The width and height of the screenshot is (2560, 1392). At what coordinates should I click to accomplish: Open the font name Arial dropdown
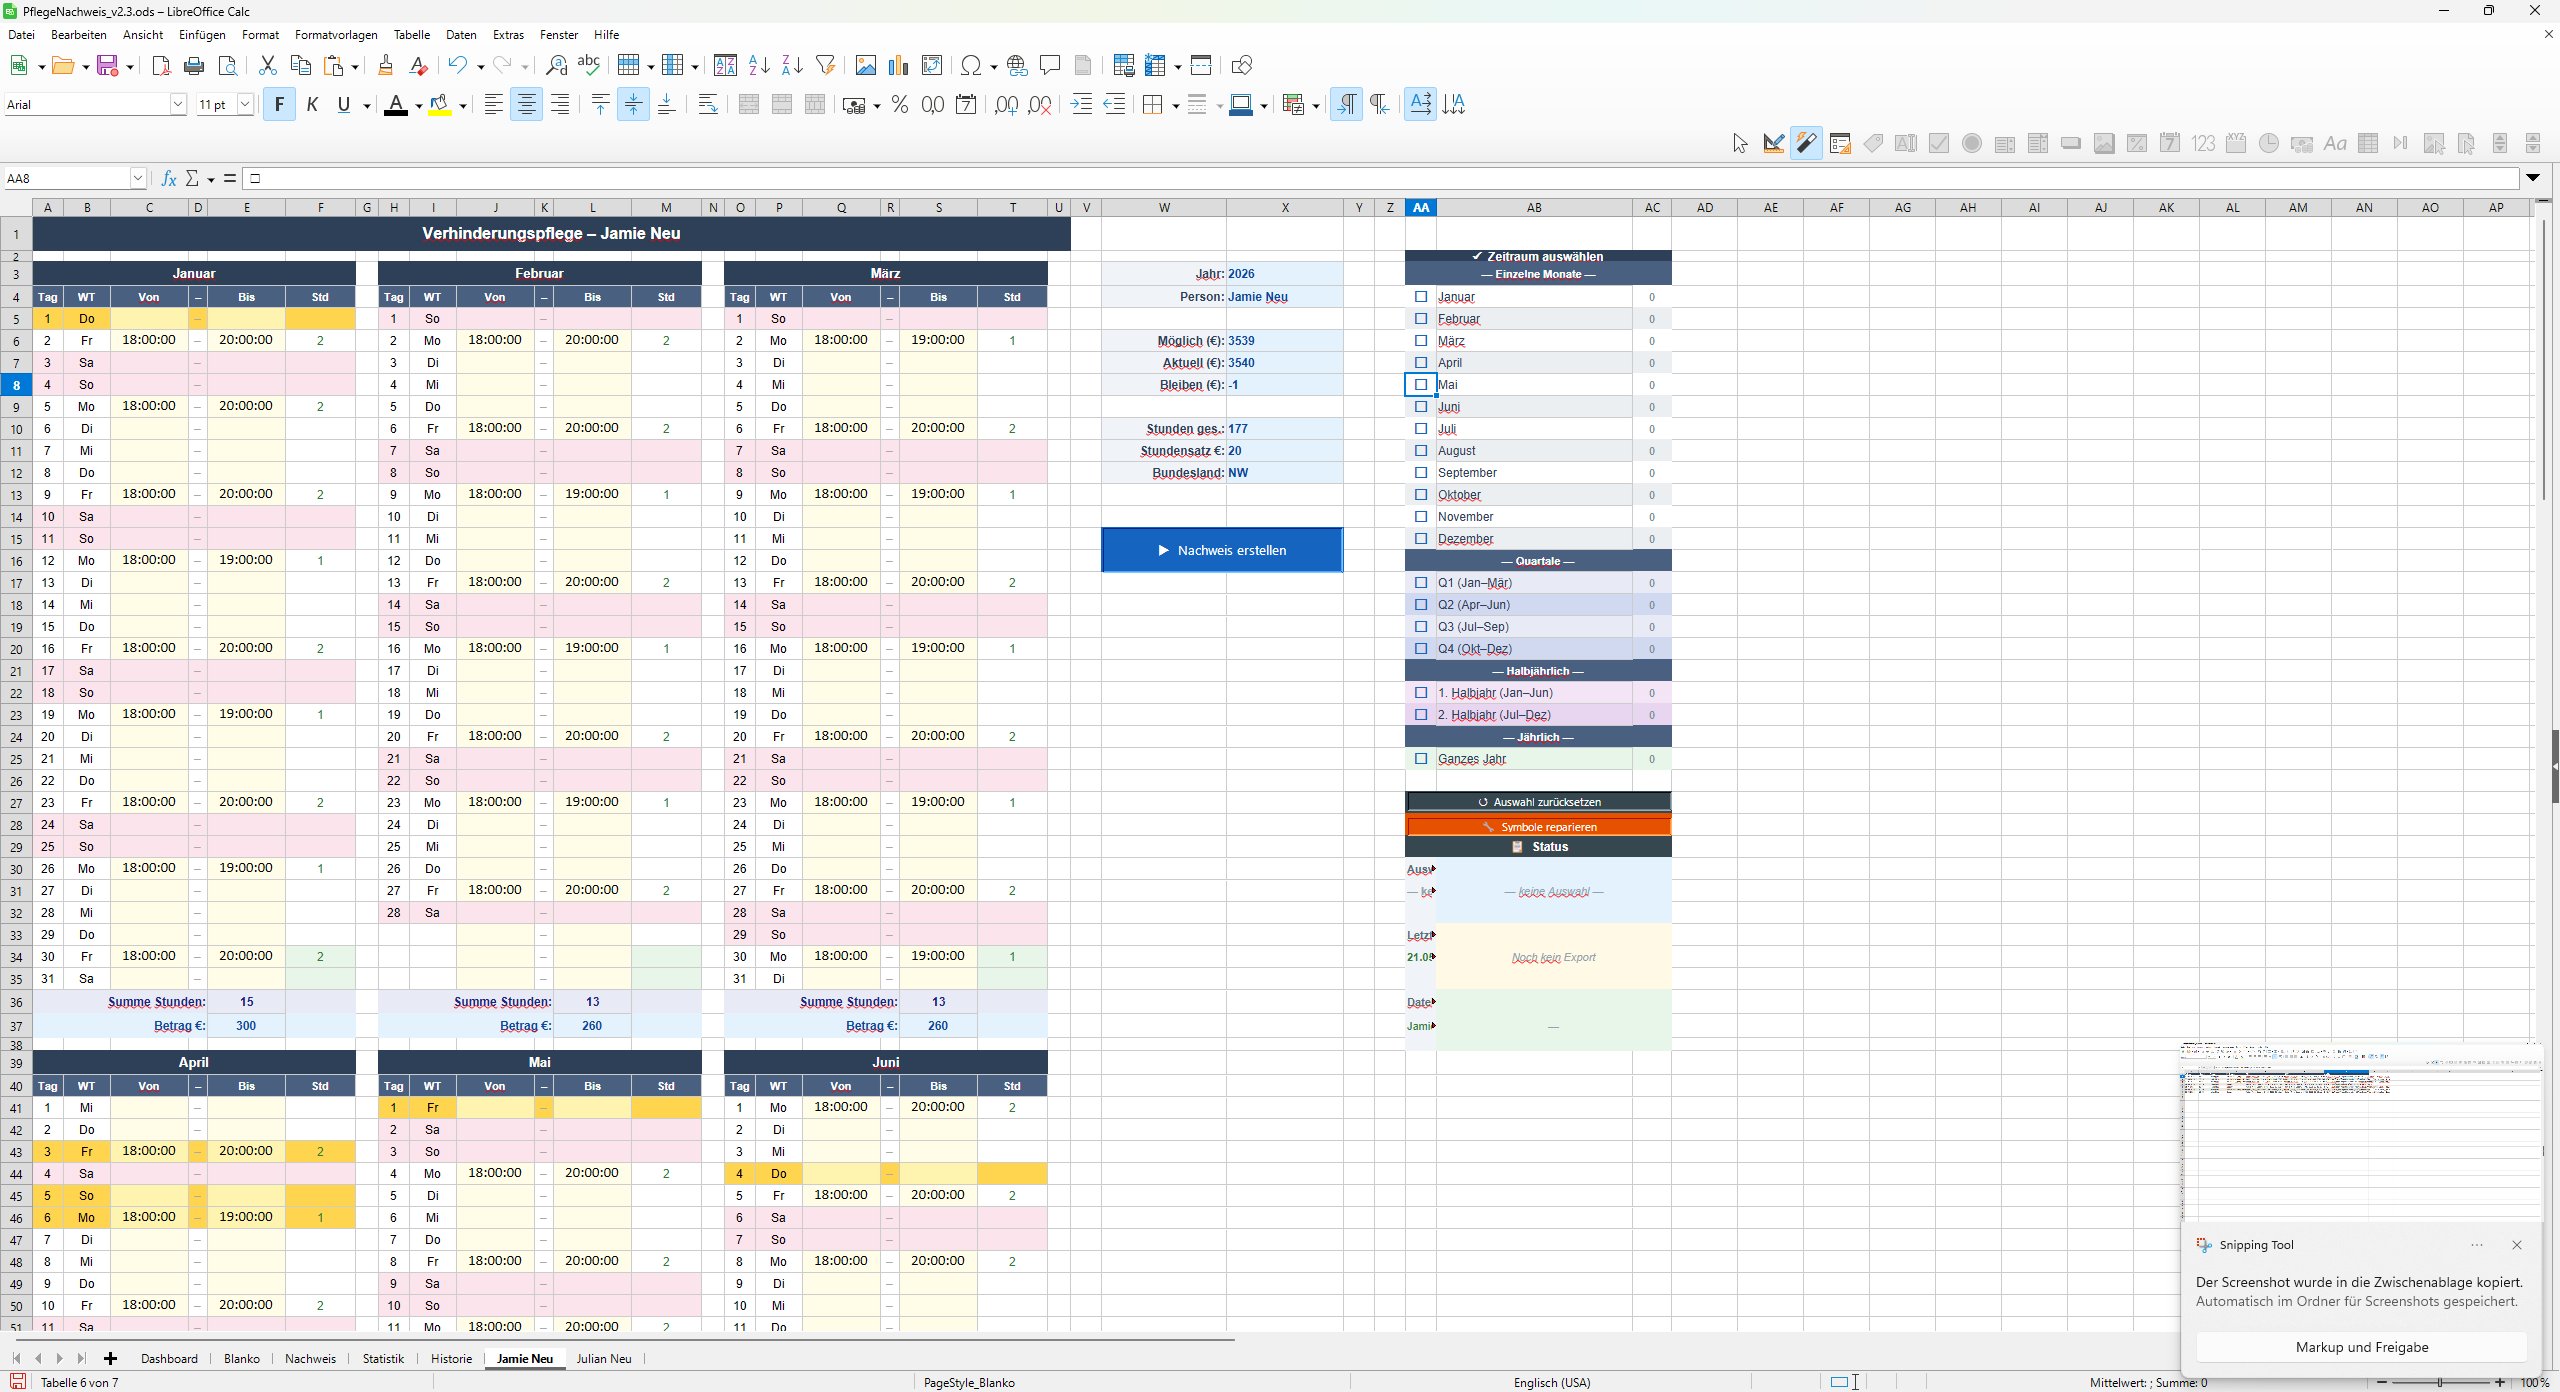click(178, 104)
